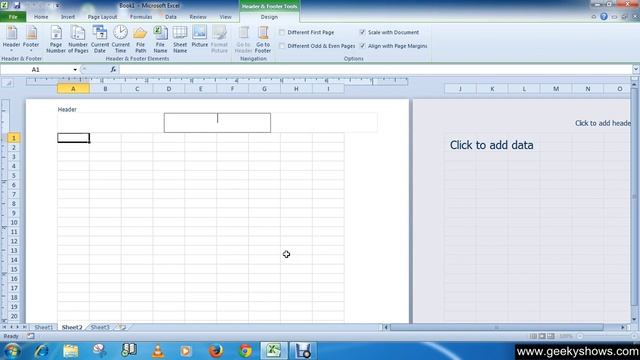Insert File Name element
This screenshot has width=640, height=360.
point(160,39)
